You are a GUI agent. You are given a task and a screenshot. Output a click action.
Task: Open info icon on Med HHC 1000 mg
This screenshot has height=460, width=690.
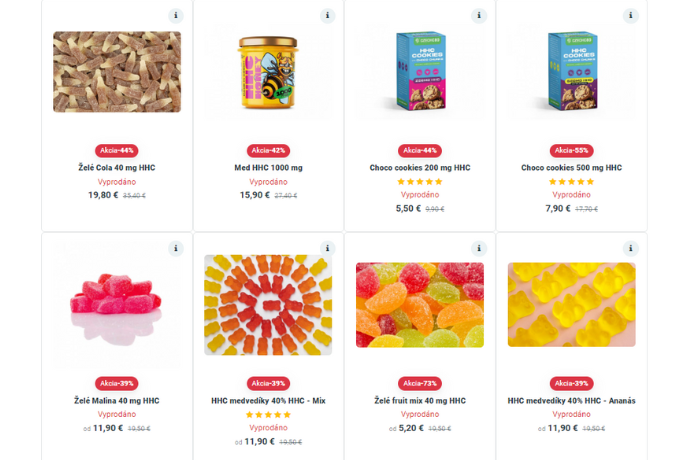point(327,16)
